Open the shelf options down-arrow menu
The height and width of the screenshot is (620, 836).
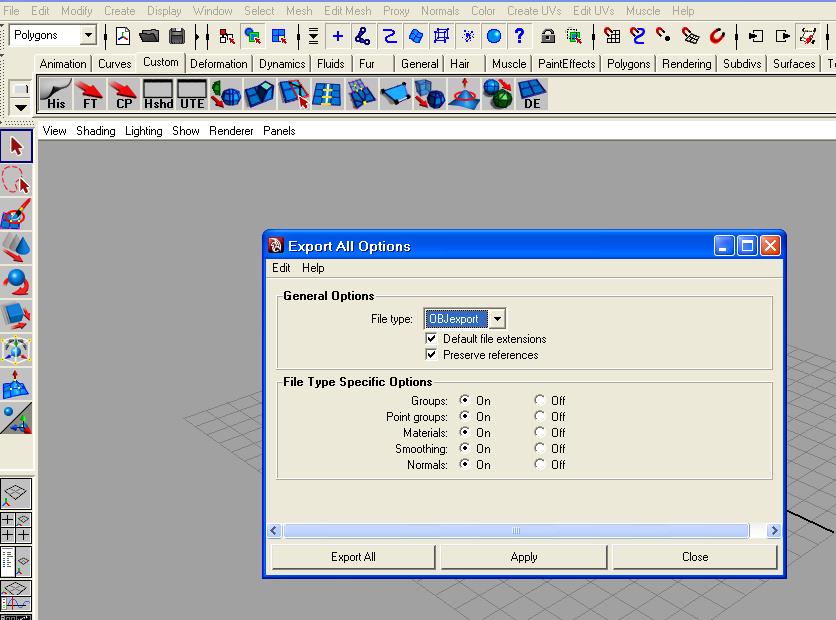(20, 107)
